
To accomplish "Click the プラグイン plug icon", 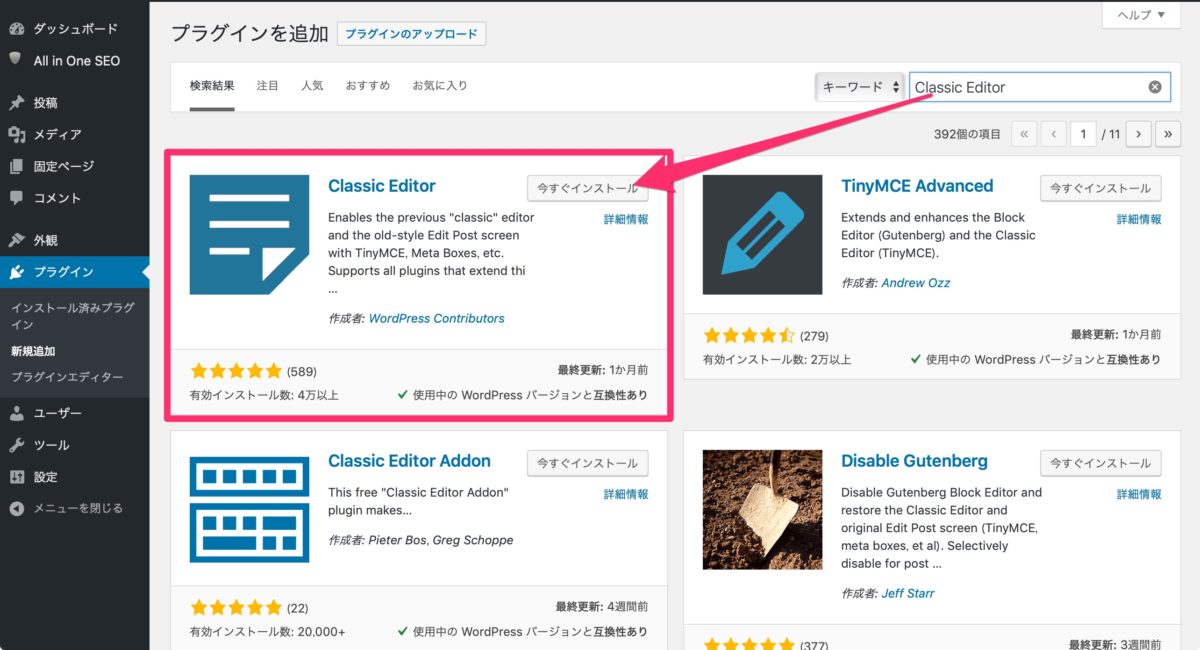I will 16,272.
